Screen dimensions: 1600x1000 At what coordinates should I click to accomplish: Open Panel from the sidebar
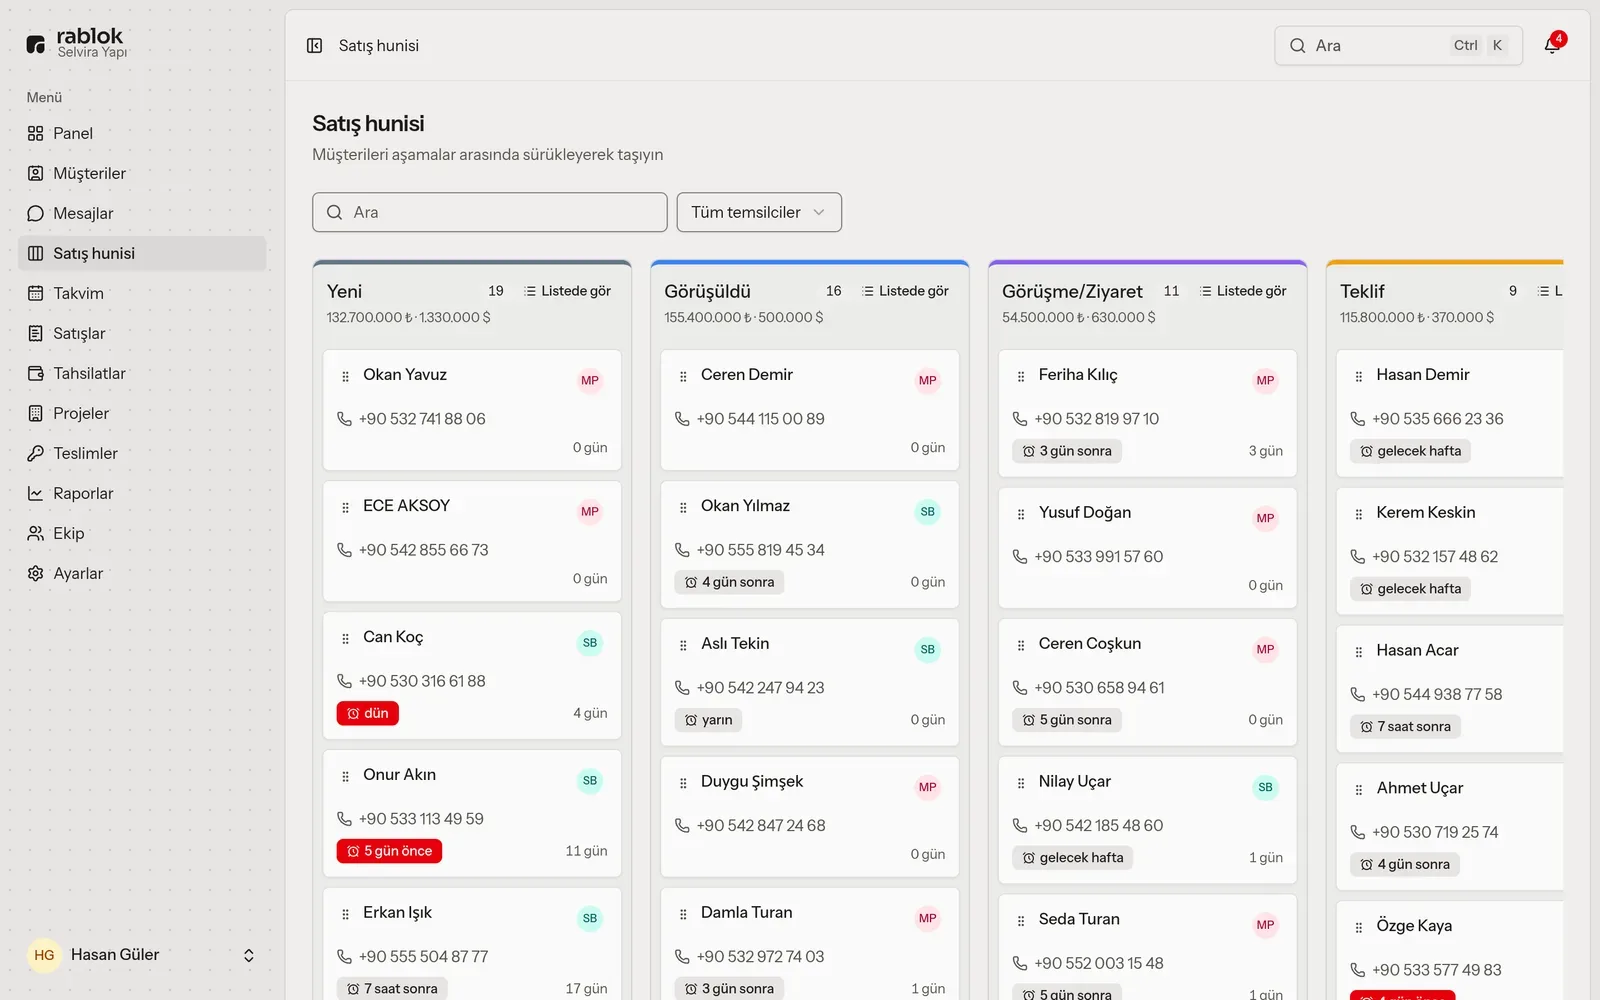[x=142, y=133]
